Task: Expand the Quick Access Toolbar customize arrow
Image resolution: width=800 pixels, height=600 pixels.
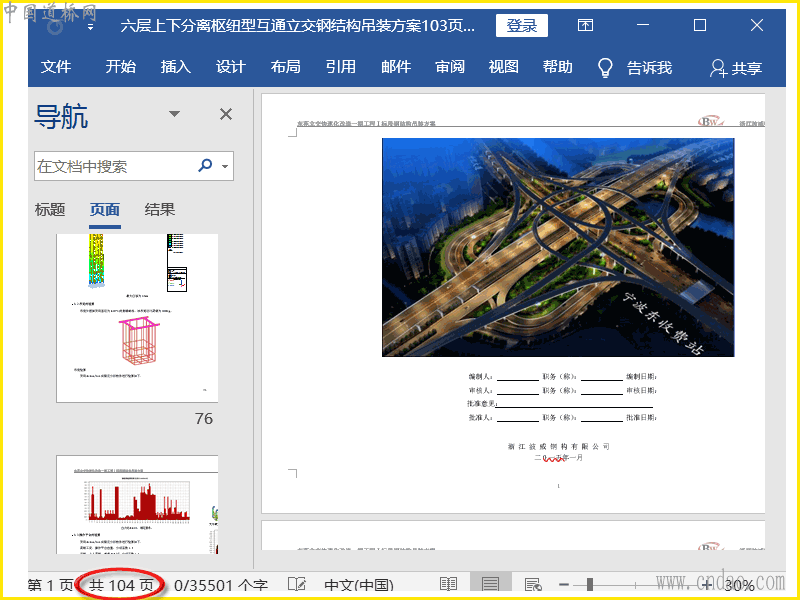Action: 90,27
